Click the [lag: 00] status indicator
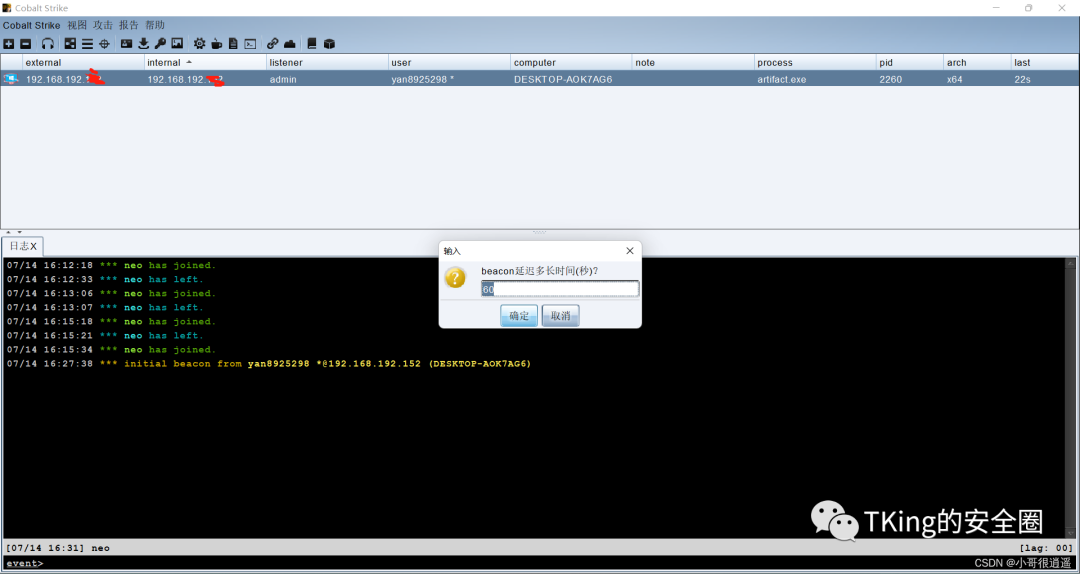1080x574 pixels. 1046,548
